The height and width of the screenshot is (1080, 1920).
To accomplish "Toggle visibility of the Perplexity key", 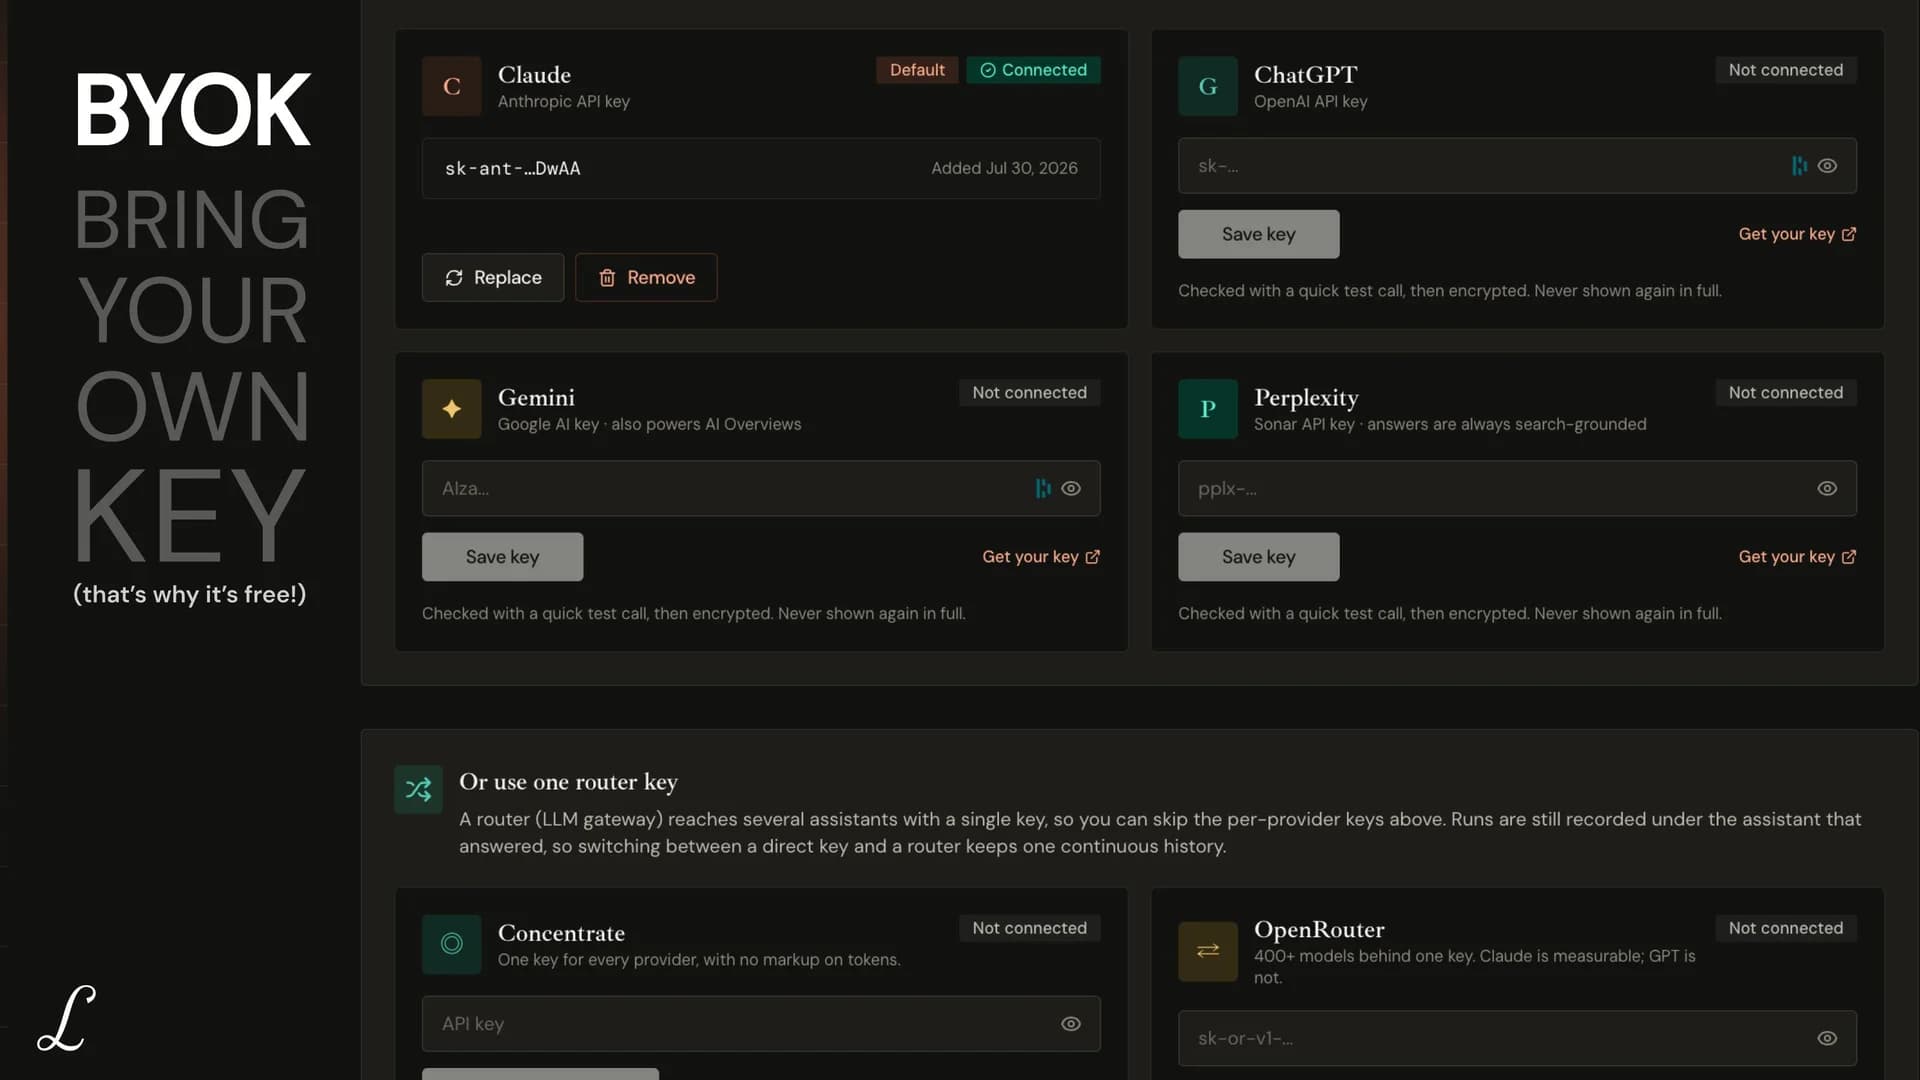I will 1827,488.
